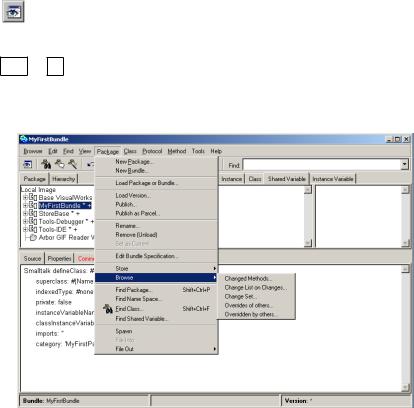Expand the Tools-Debugger tree node
The image size is (414, 408).
click(x=25, y=221)
